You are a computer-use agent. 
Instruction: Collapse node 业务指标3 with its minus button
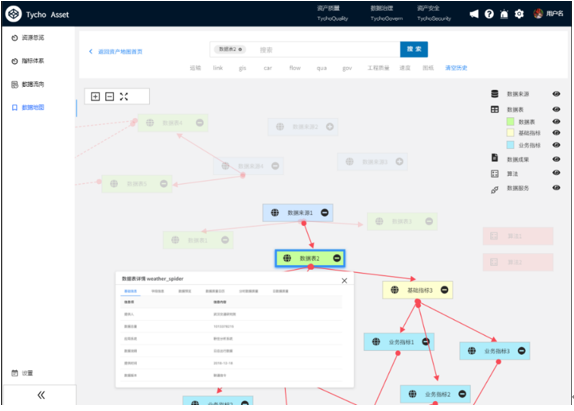tap(522, 351)
